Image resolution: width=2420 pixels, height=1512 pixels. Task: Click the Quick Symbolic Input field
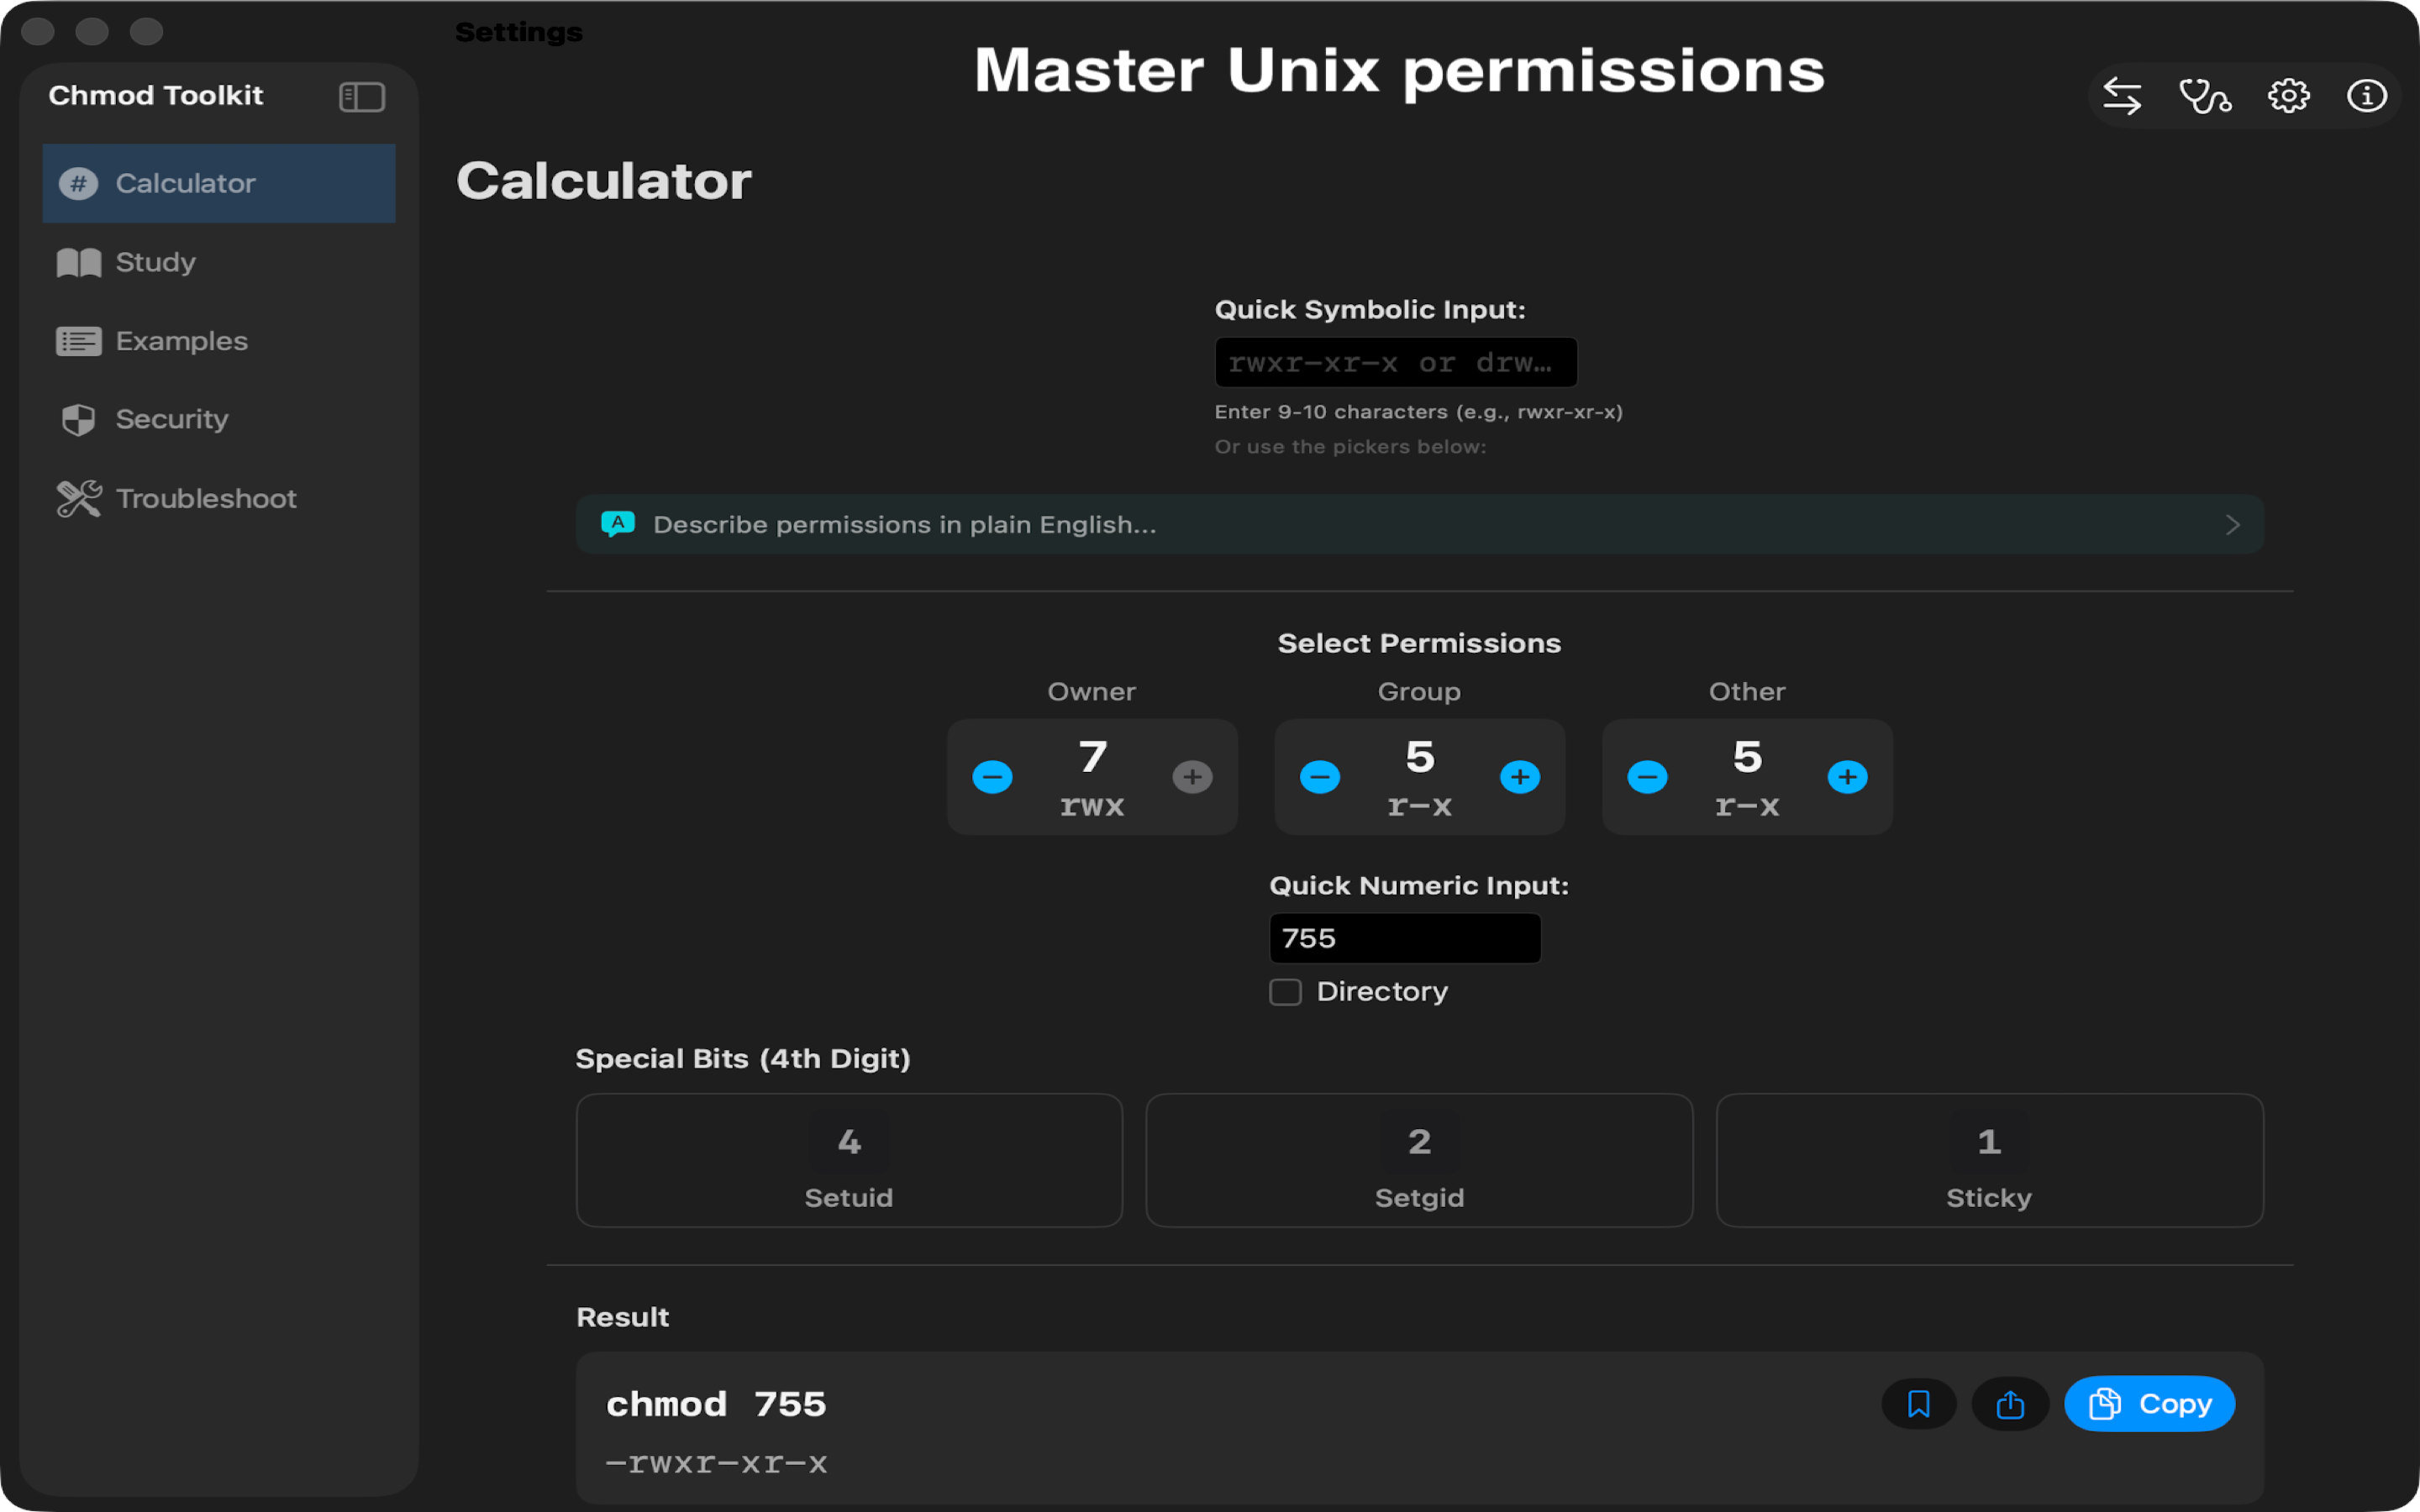click(1396, 362)
